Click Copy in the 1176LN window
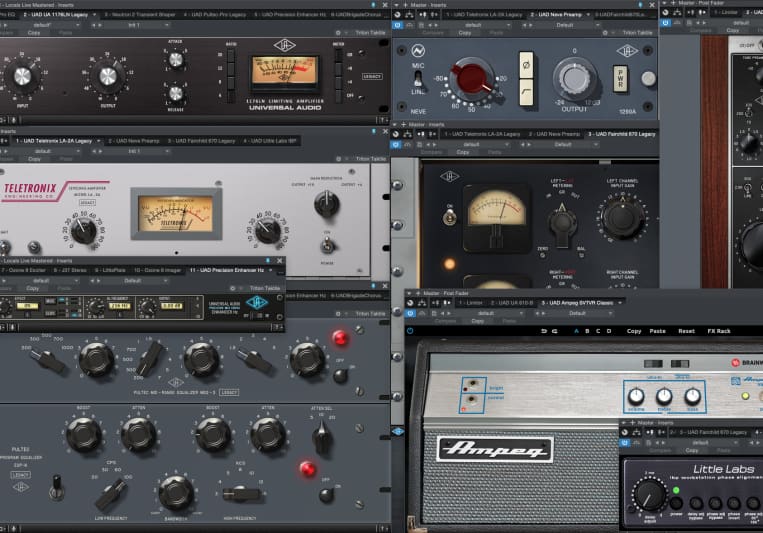Screen dimensions: 763x533 click(x=34, y=33)
